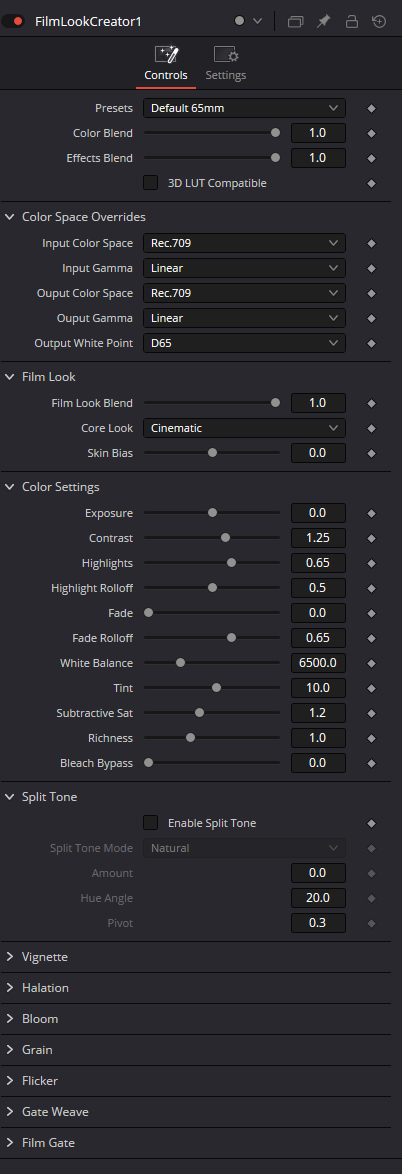Click keyframe diamond for 3D LUT Compatible
This screenshot has height=1174, width=402.
point(371,183)
